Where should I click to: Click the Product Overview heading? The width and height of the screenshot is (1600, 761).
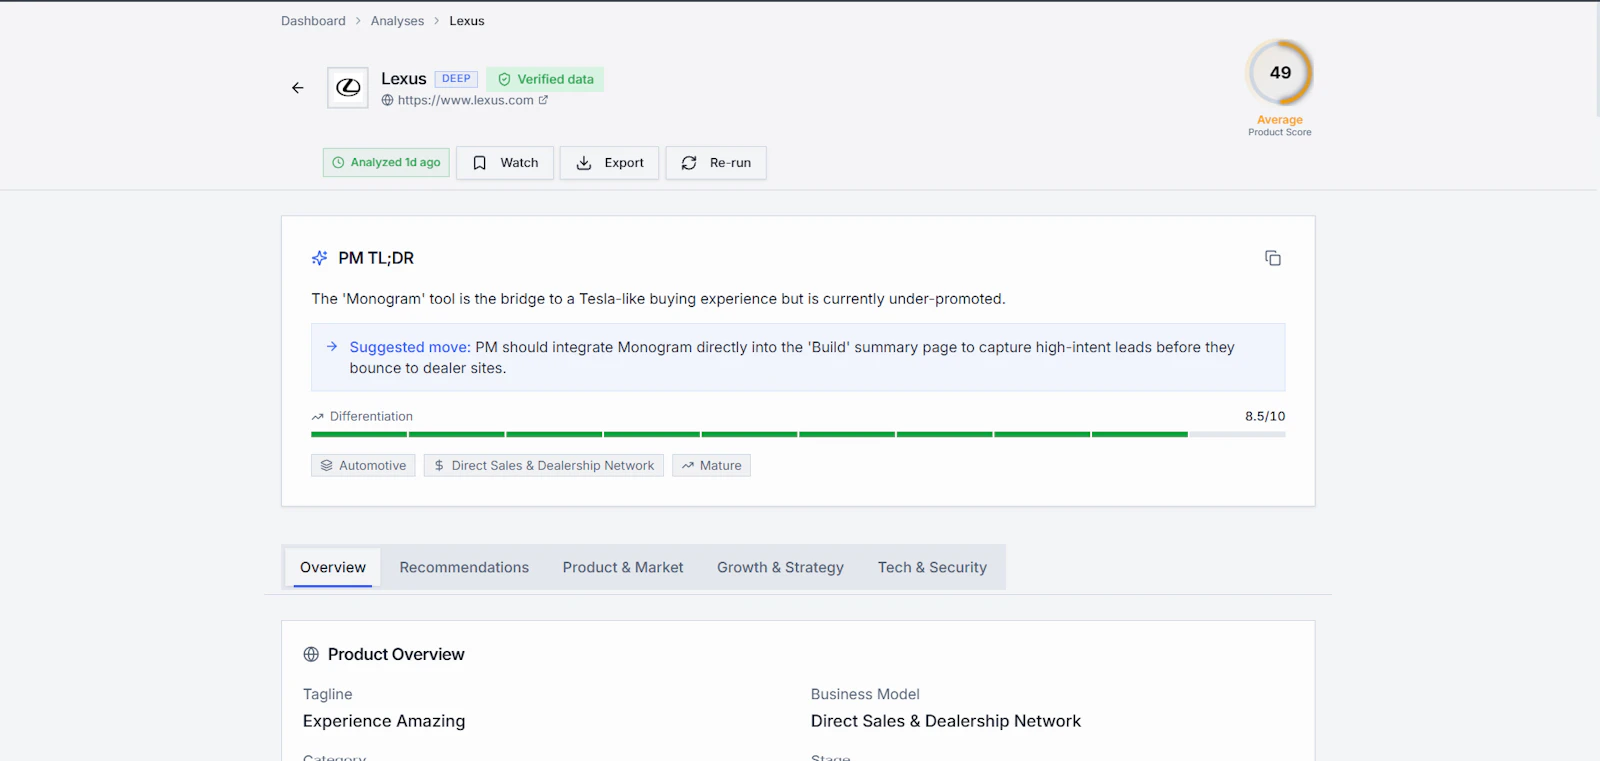[x=396, y=654]
